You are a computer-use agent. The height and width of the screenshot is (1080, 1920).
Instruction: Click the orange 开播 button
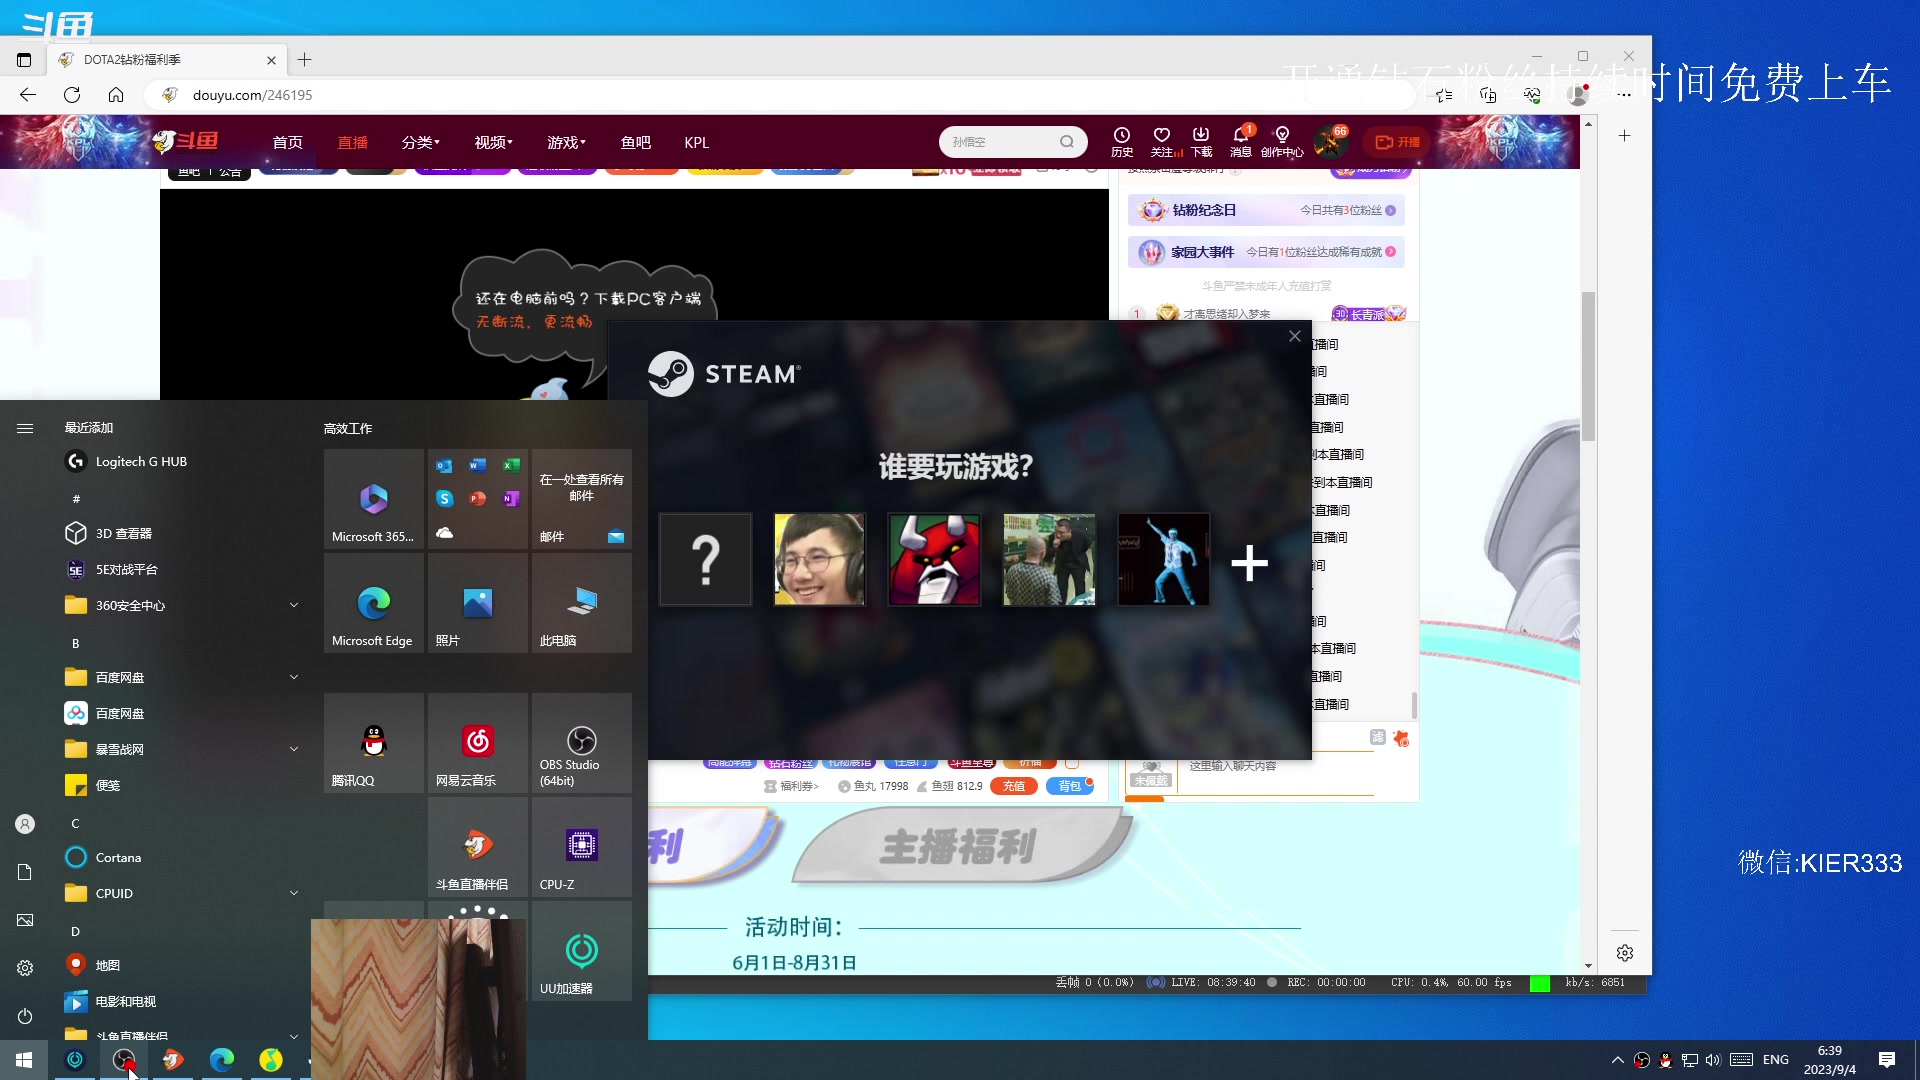[1397, 142]
